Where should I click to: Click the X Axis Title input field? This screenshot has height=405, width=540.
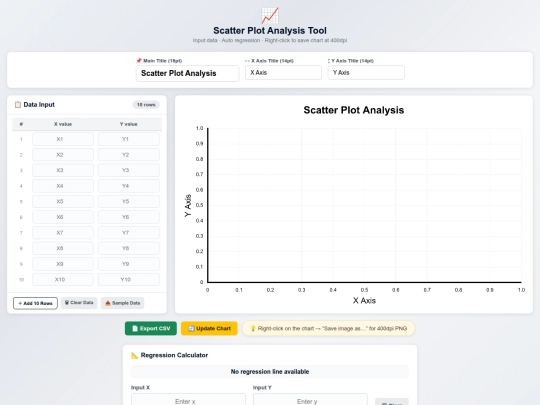pyautogui.click(x=283, y=73)
